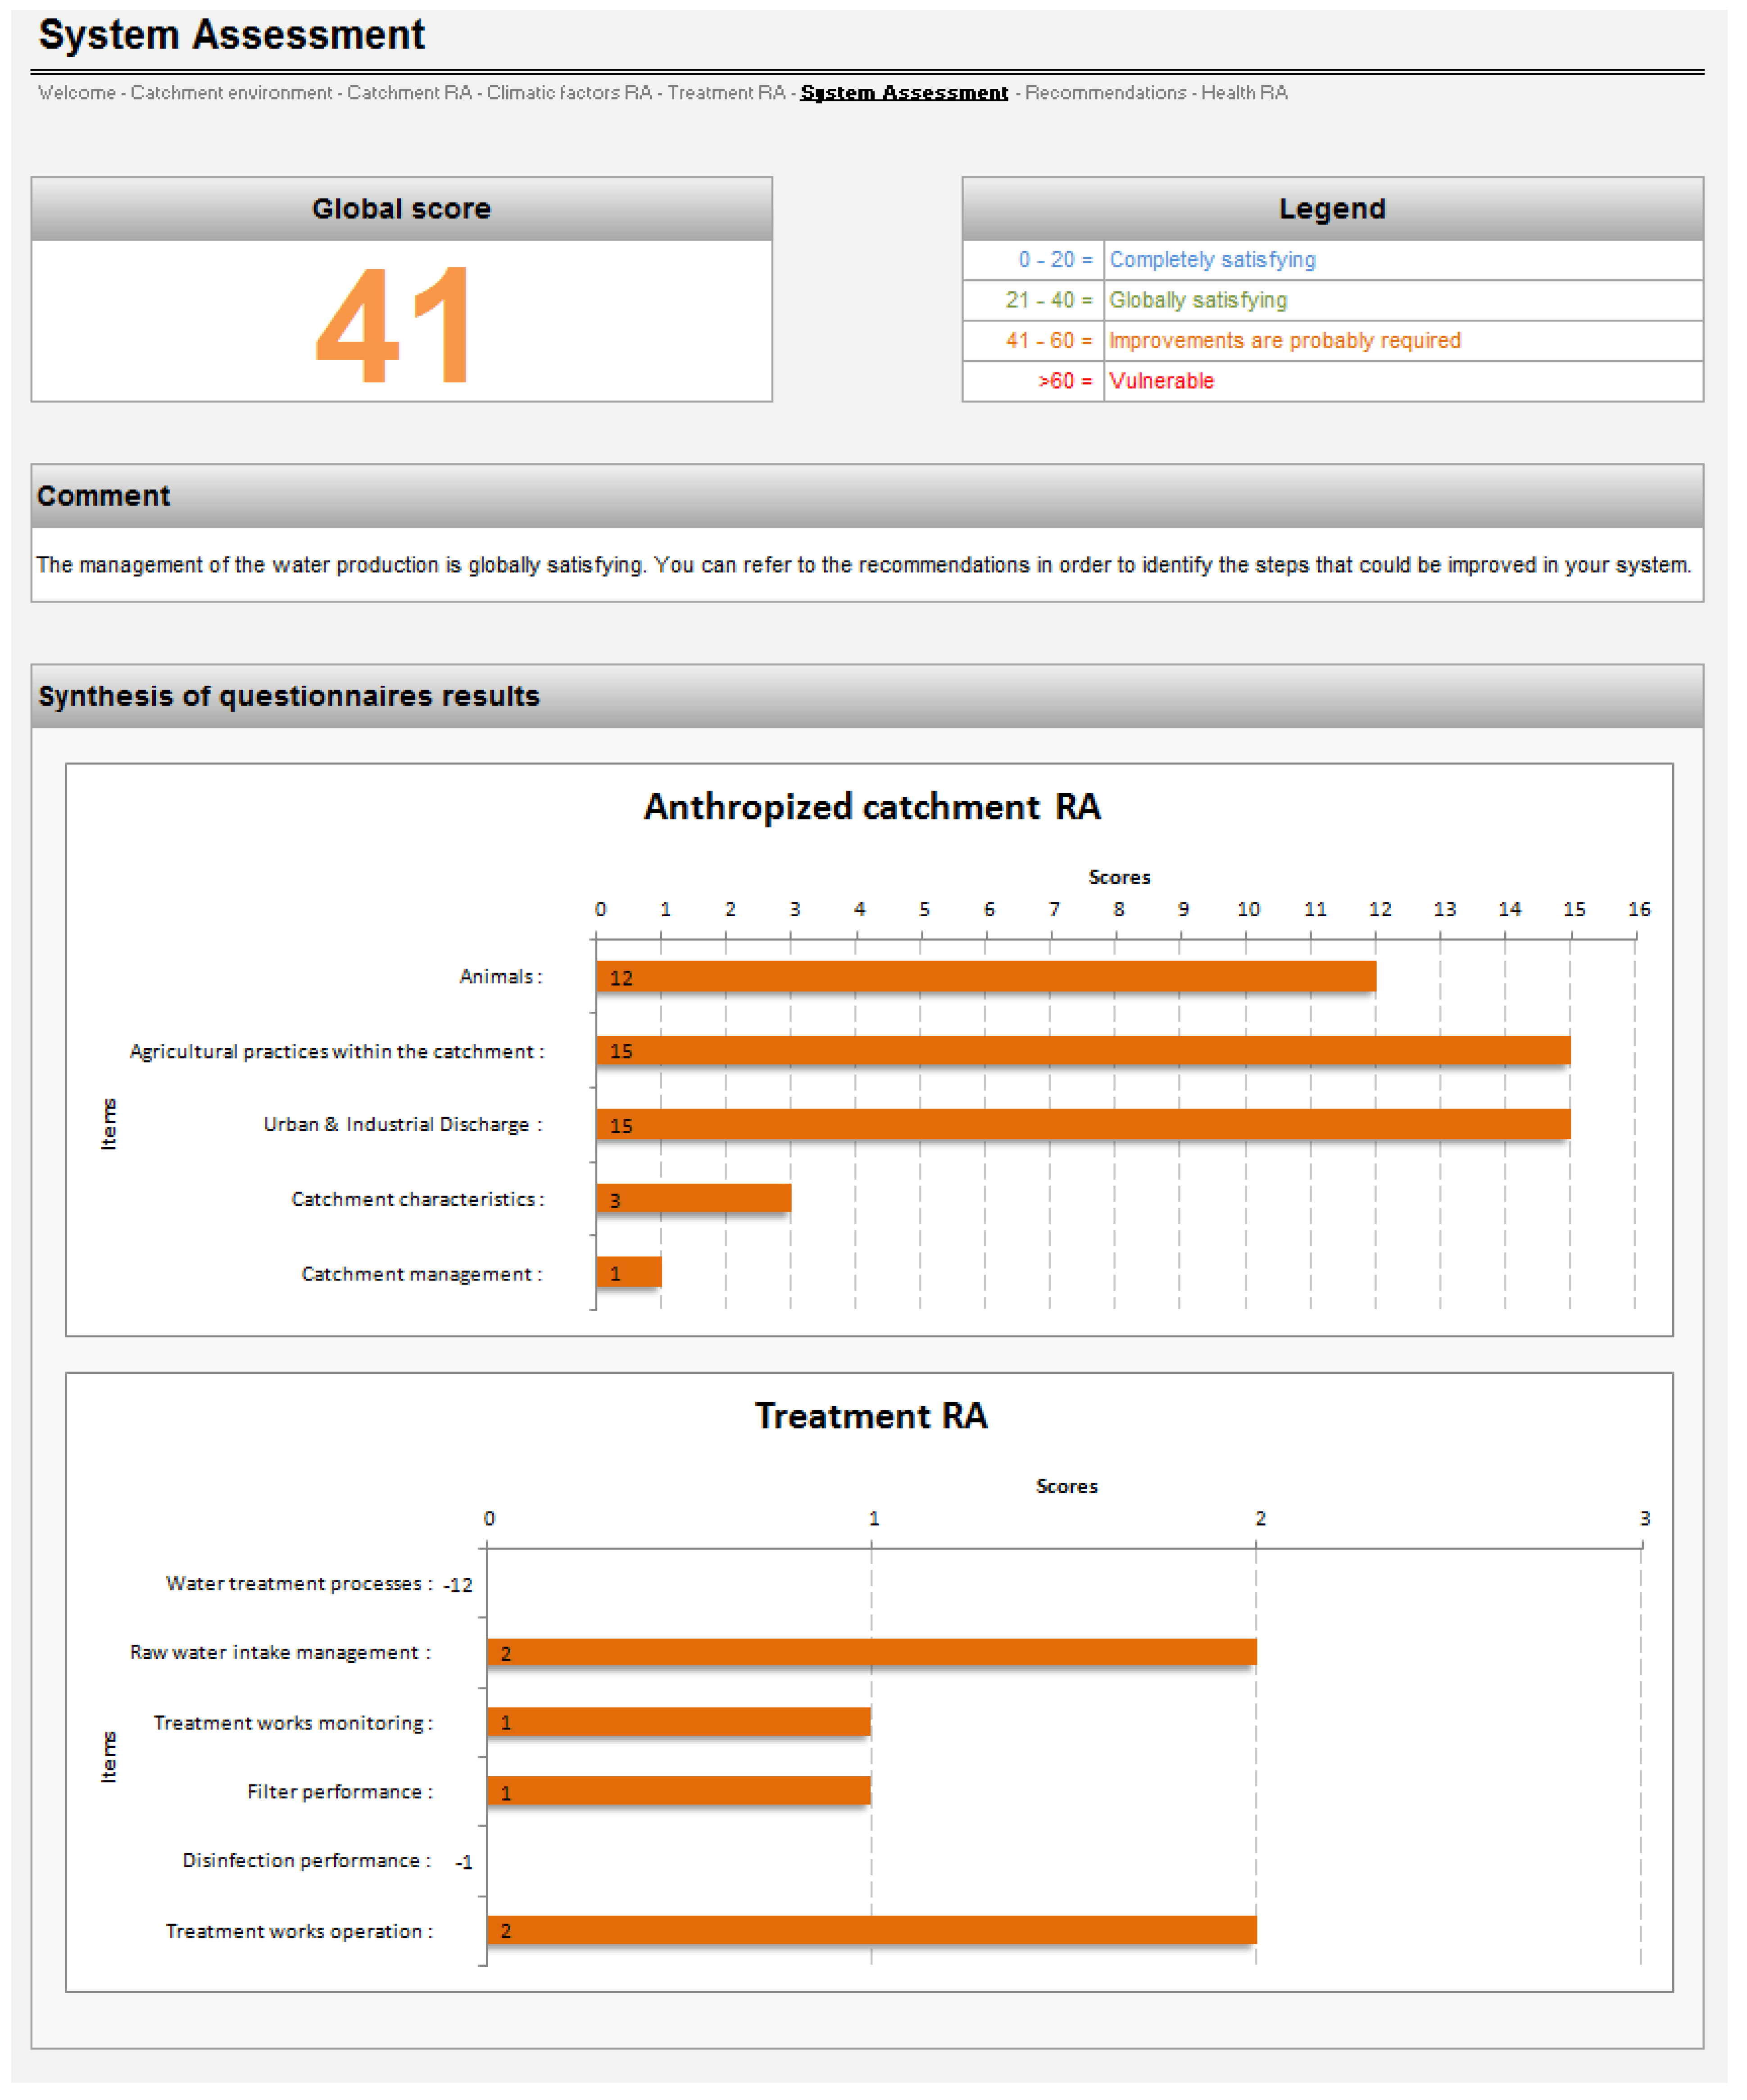The width and height of the screenshot is (1747, 2100).
Task: Click the Catchment management bar
Action: [x=629, y=1273]
